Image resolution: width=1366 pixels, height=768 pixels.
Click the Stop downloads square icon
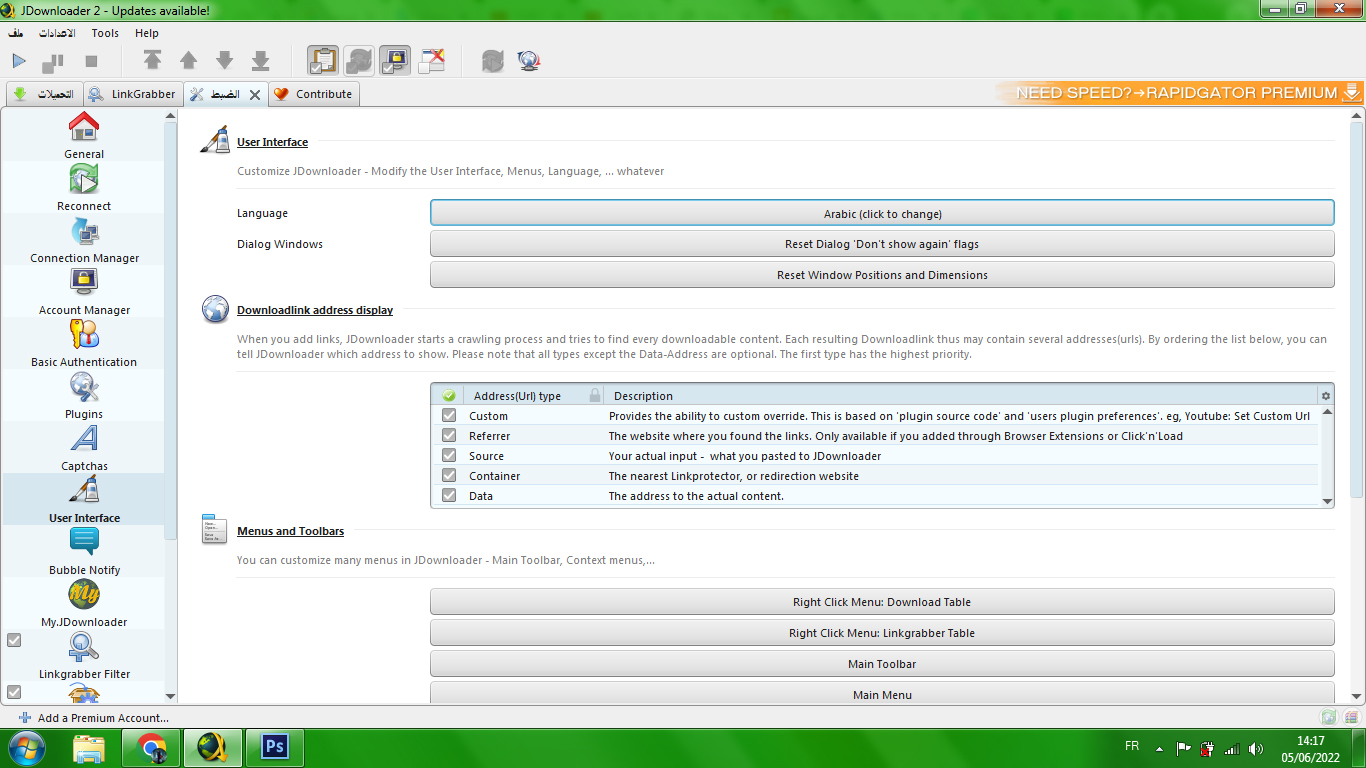click(91, 61)
